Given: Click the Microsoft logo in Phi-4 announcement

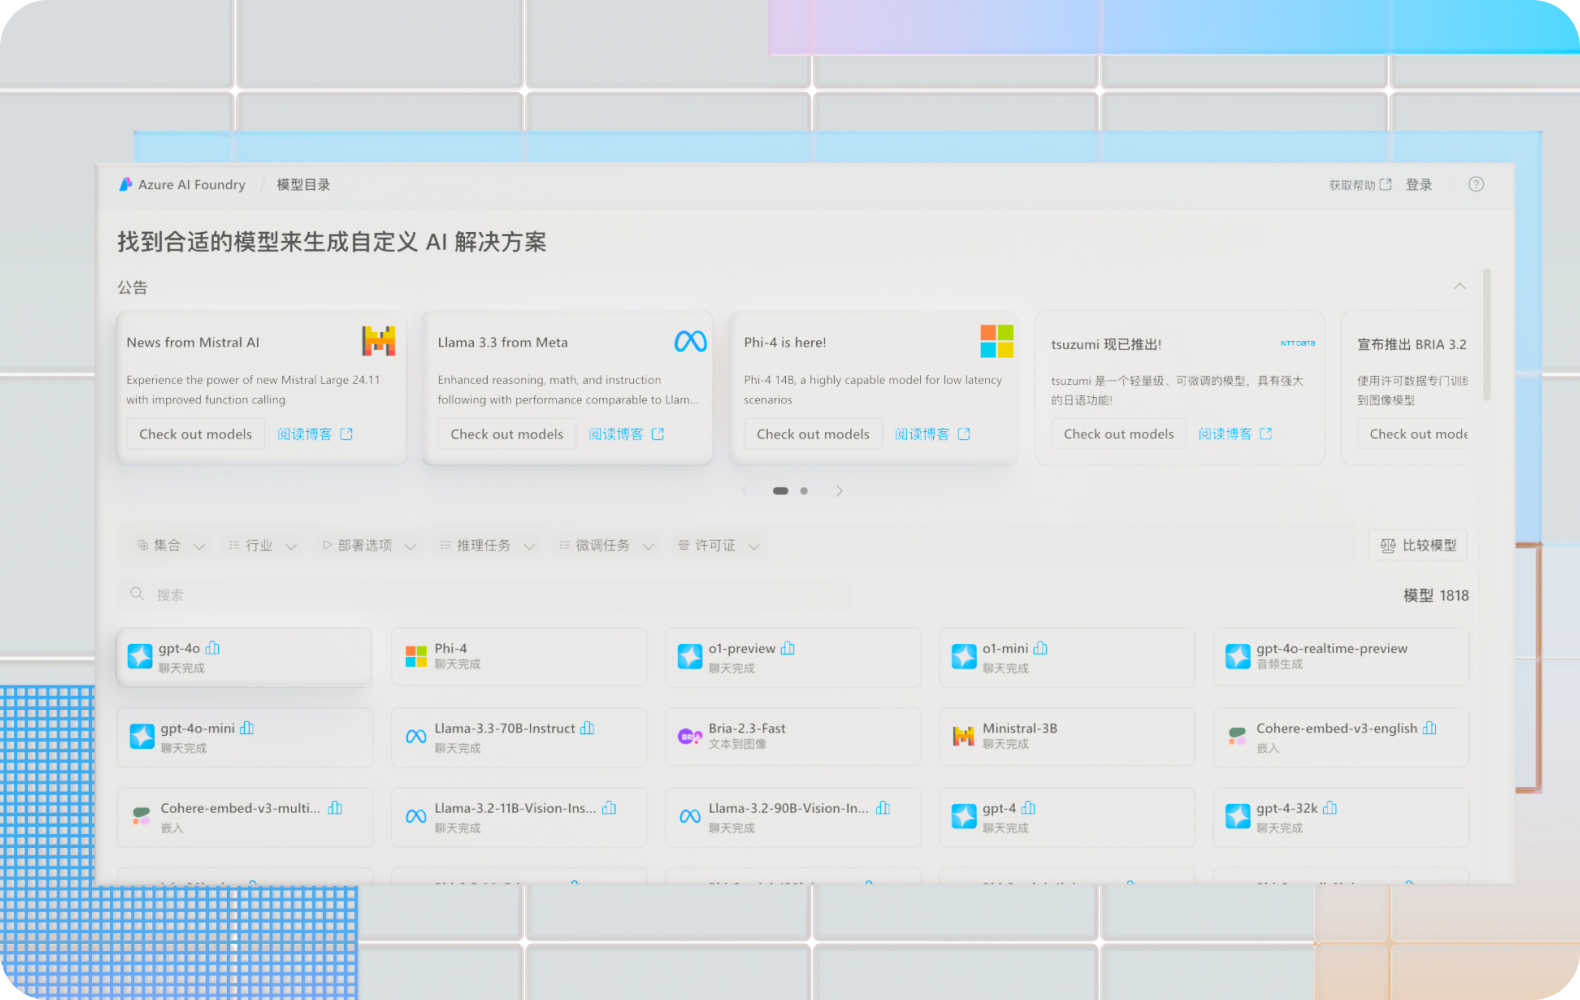Looking at the screenshot, I should point(997,341).
